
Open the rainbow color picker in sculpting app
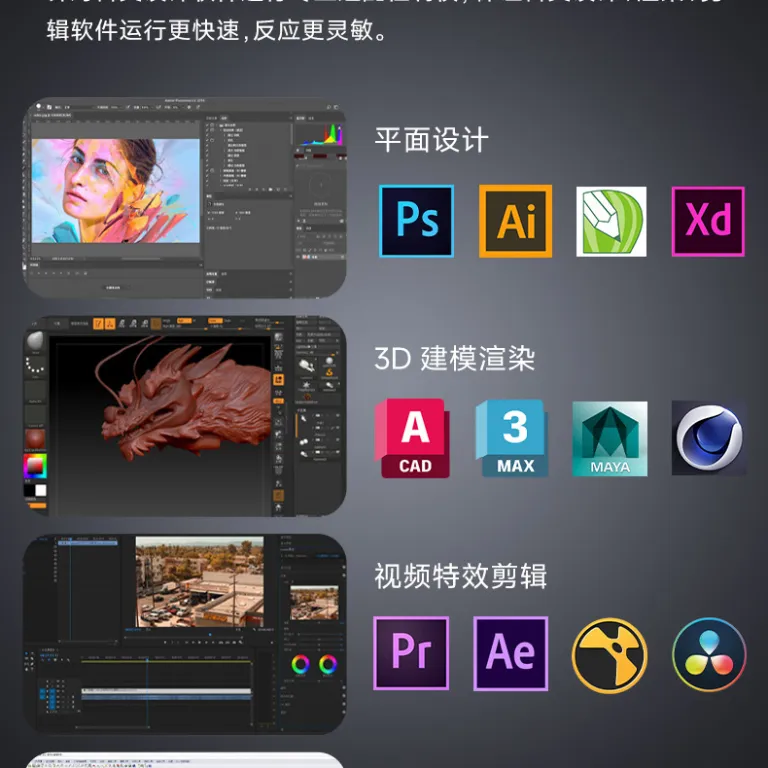coord(35,466)
